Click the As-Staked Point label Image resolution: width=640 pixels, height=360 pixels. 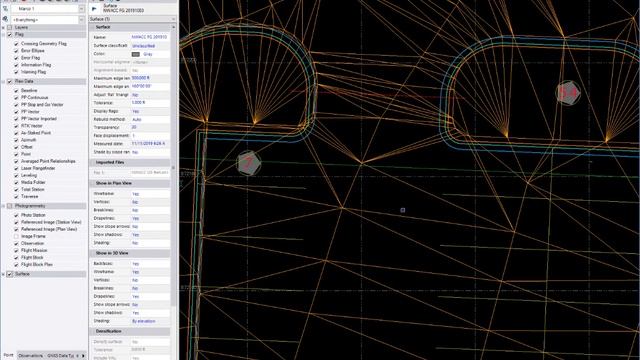[x=36, y=133]
